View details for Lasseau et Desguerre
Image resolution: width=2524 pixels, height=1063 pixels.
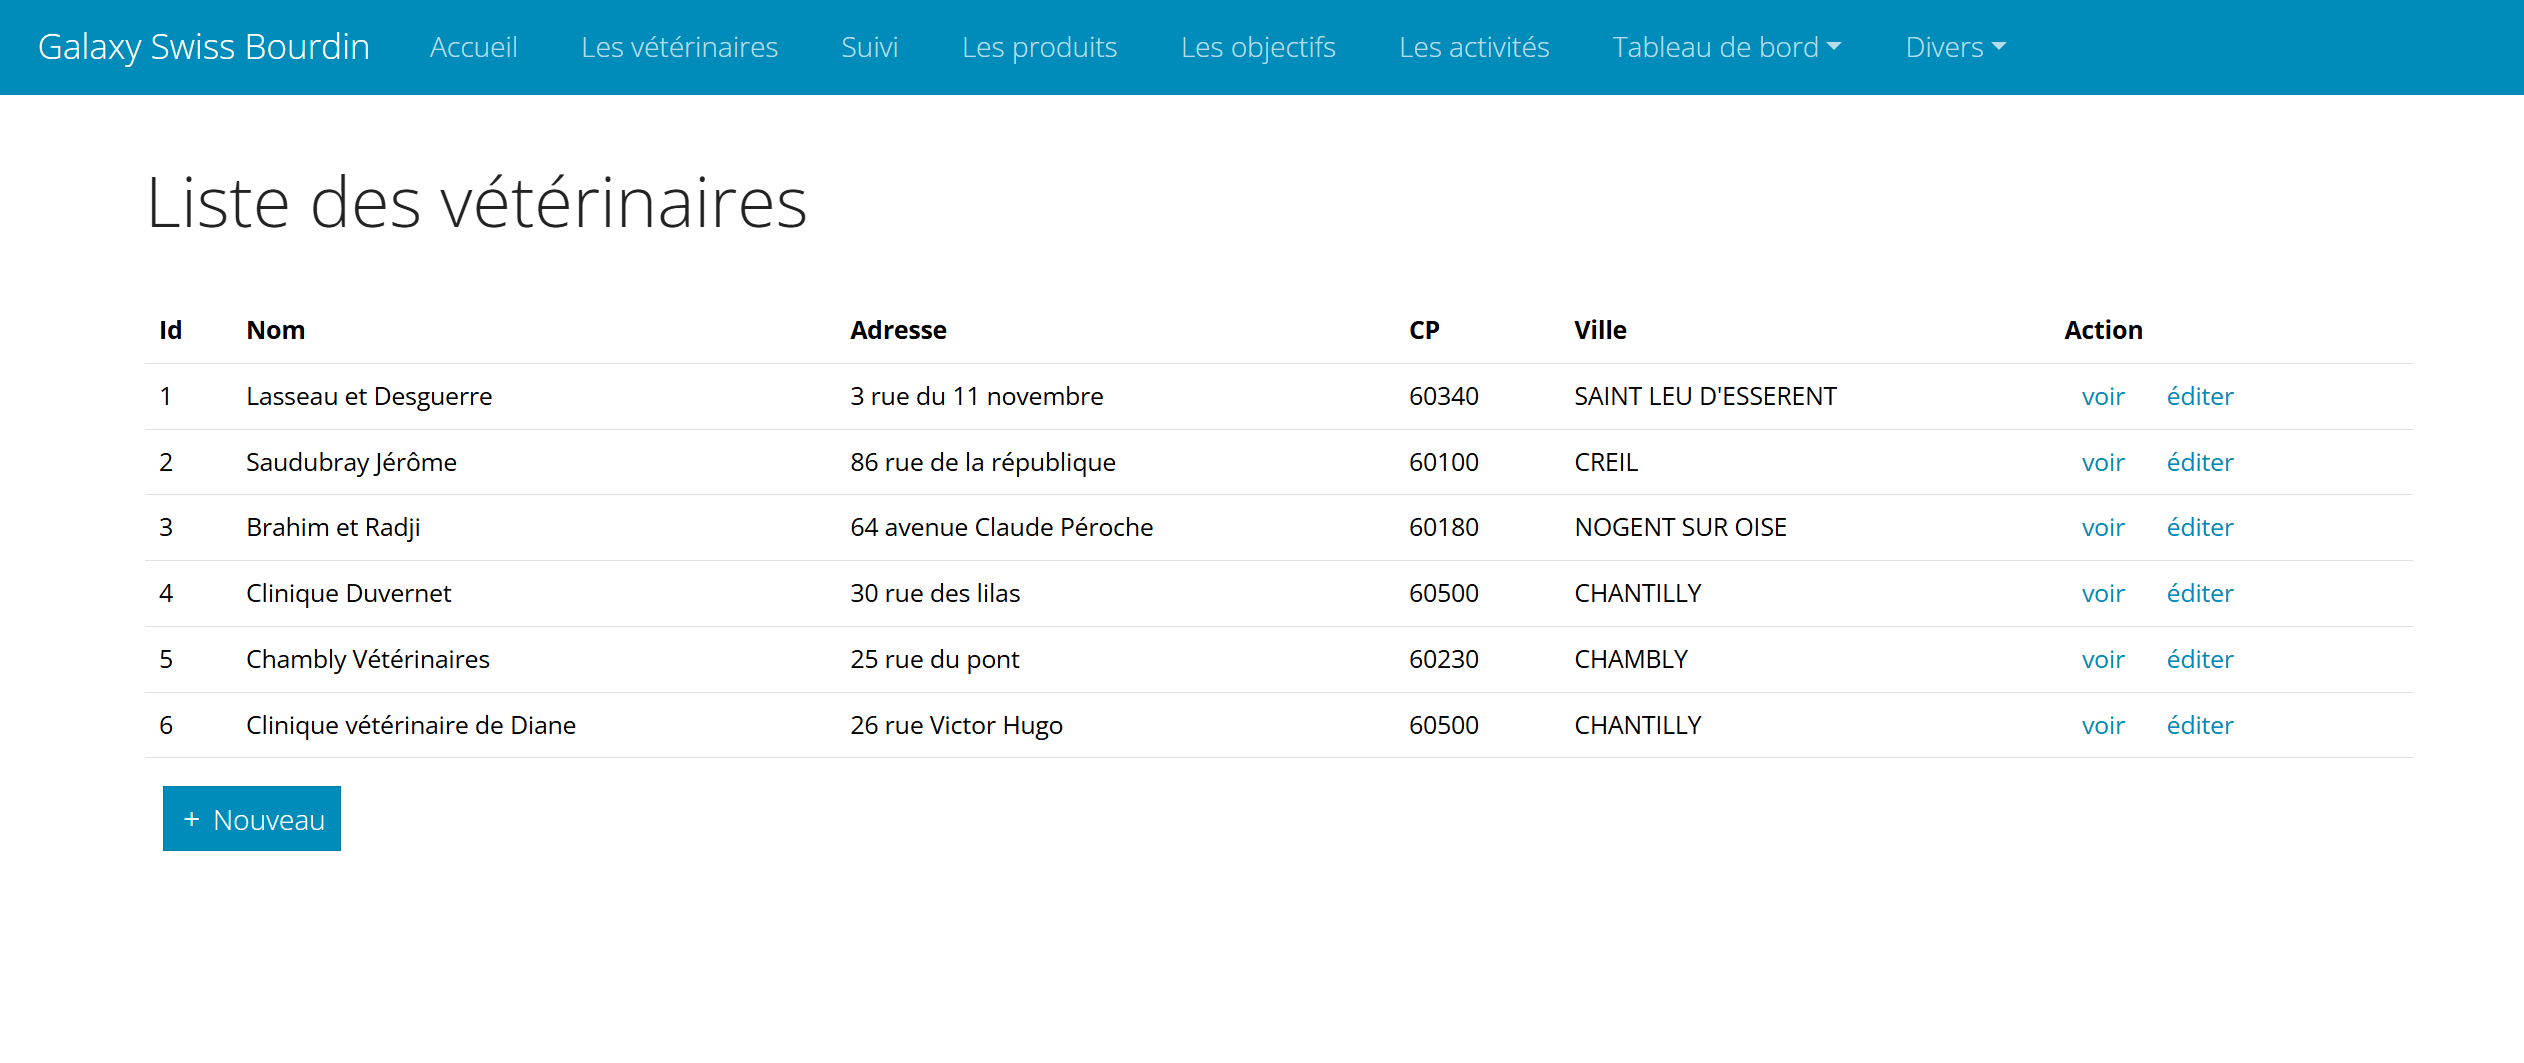click(2103, 397)
